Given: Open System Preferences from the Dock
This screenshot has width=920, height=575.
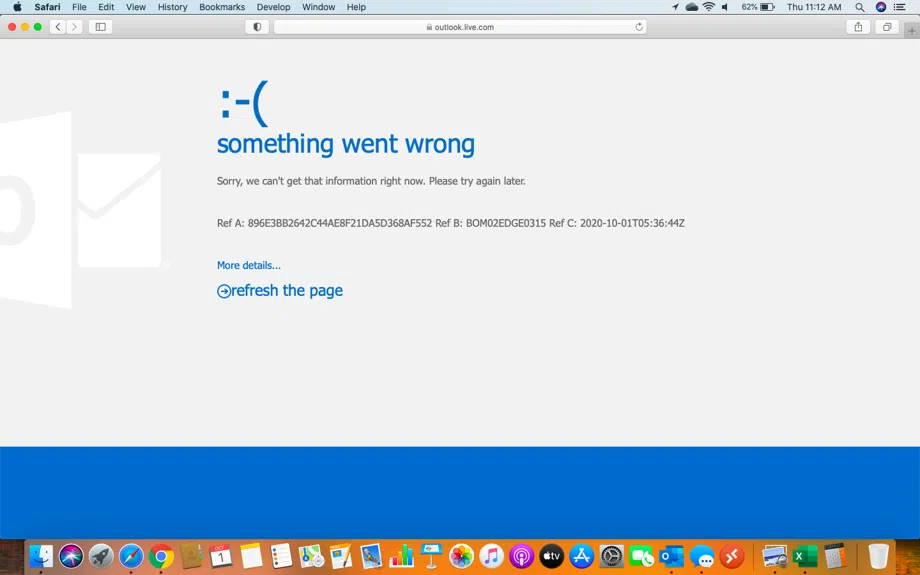Looking at the screenshot, I should pos(611,556).
